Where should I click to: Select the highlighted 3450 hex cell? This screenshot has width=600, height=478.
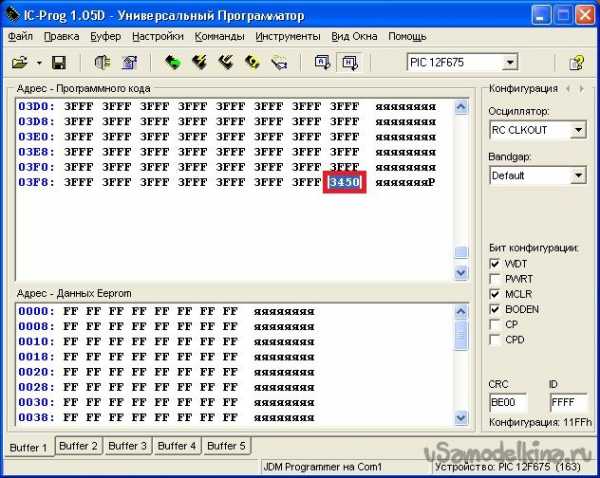(x=345, y=182)
